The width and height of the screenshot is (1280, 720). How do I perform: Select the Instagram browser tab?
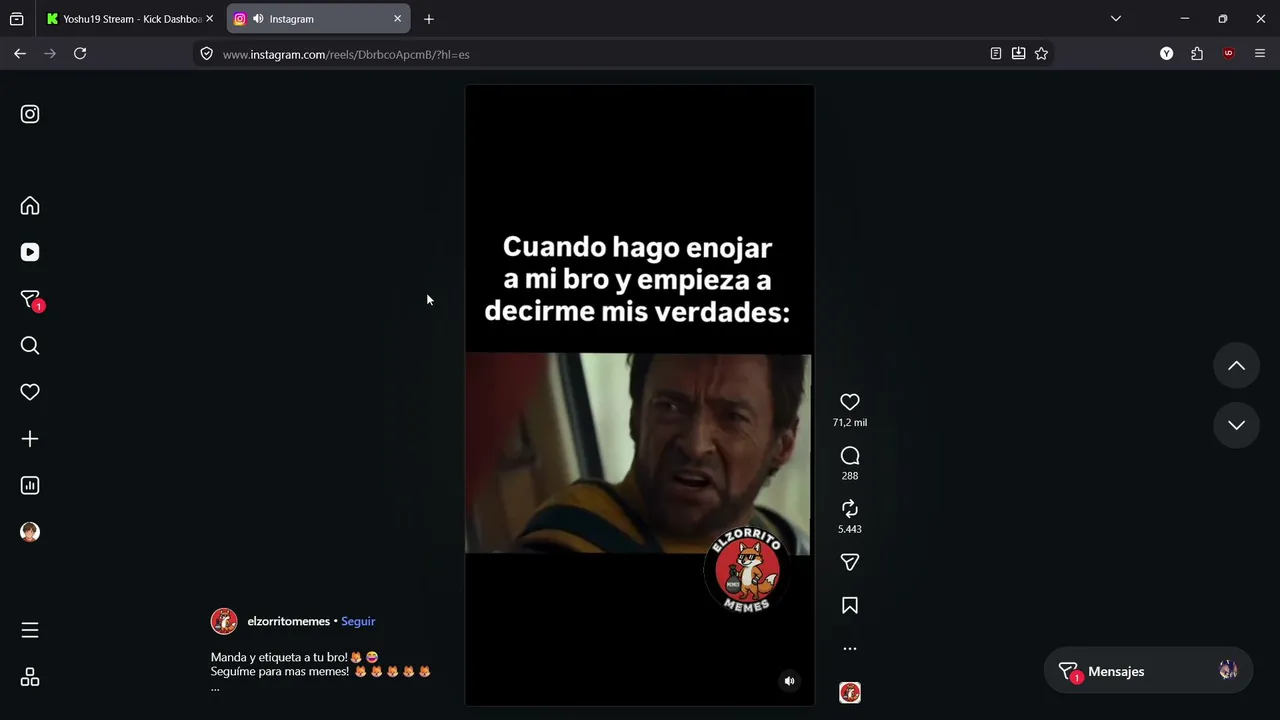[x=317, y=19]
